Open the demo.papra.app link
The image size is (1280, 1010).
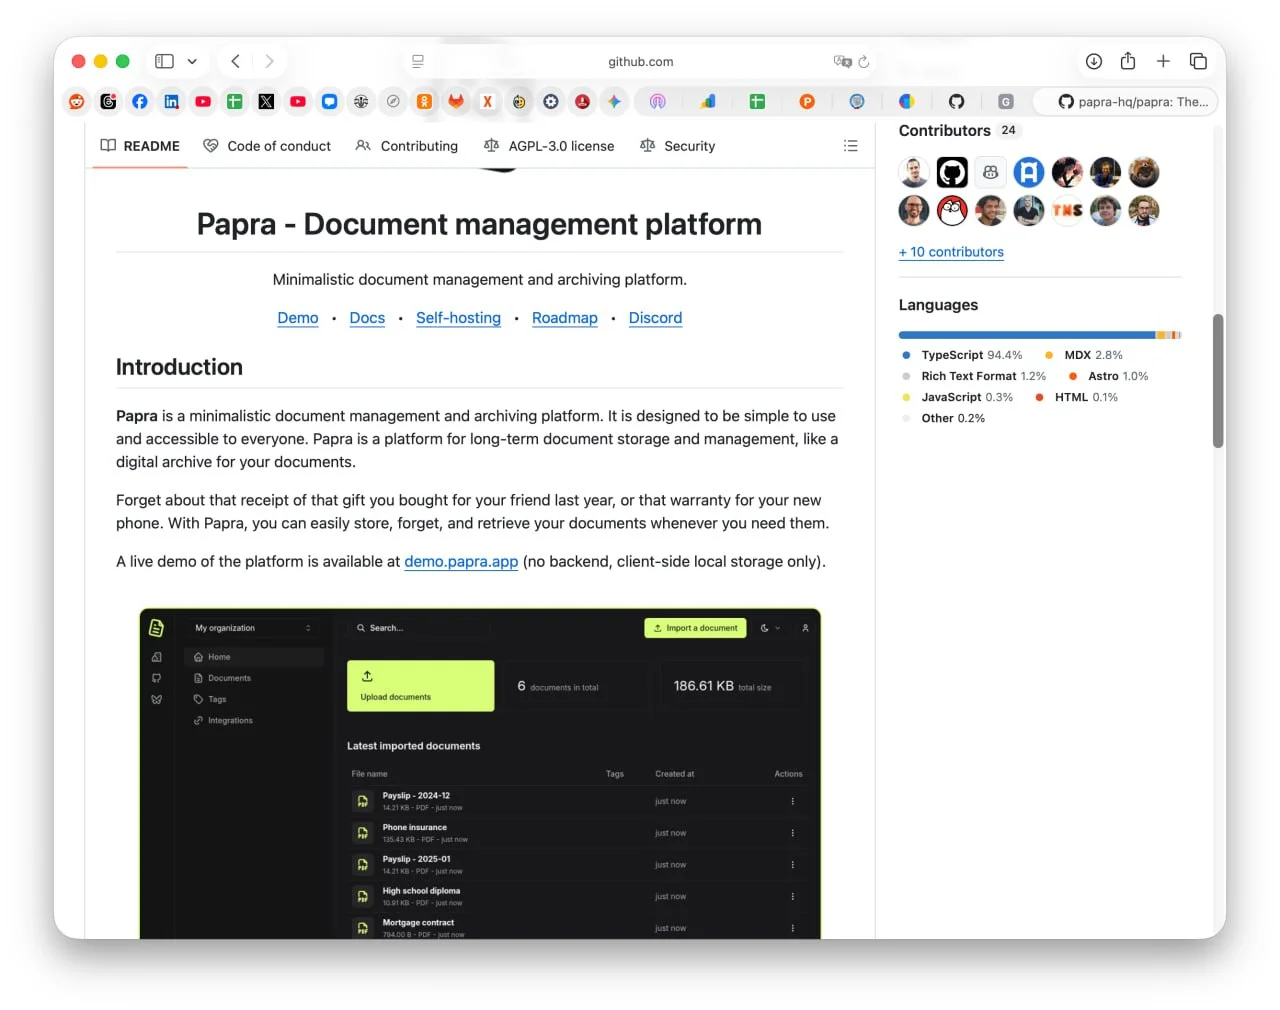(461, 562)
